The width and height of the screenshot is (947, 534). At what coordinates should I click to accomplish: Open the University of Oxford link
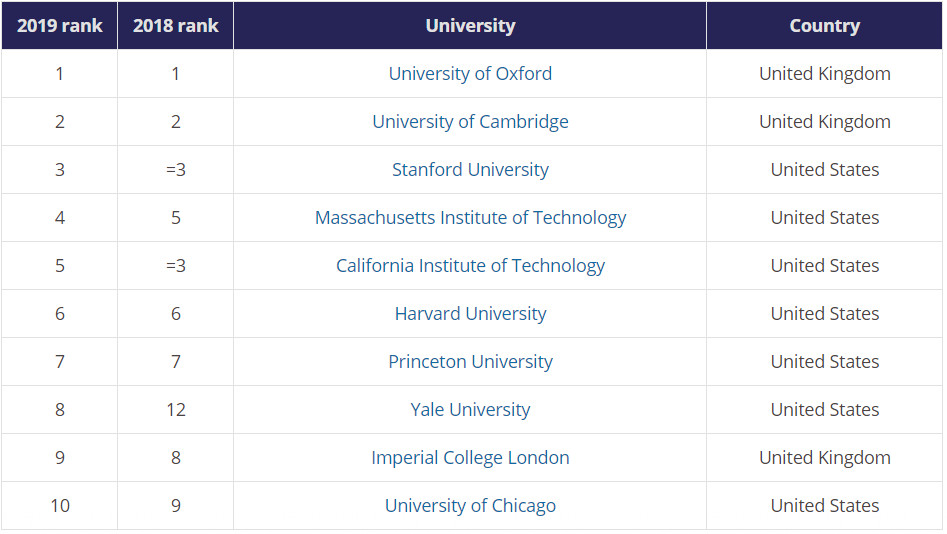coord(470,74)
